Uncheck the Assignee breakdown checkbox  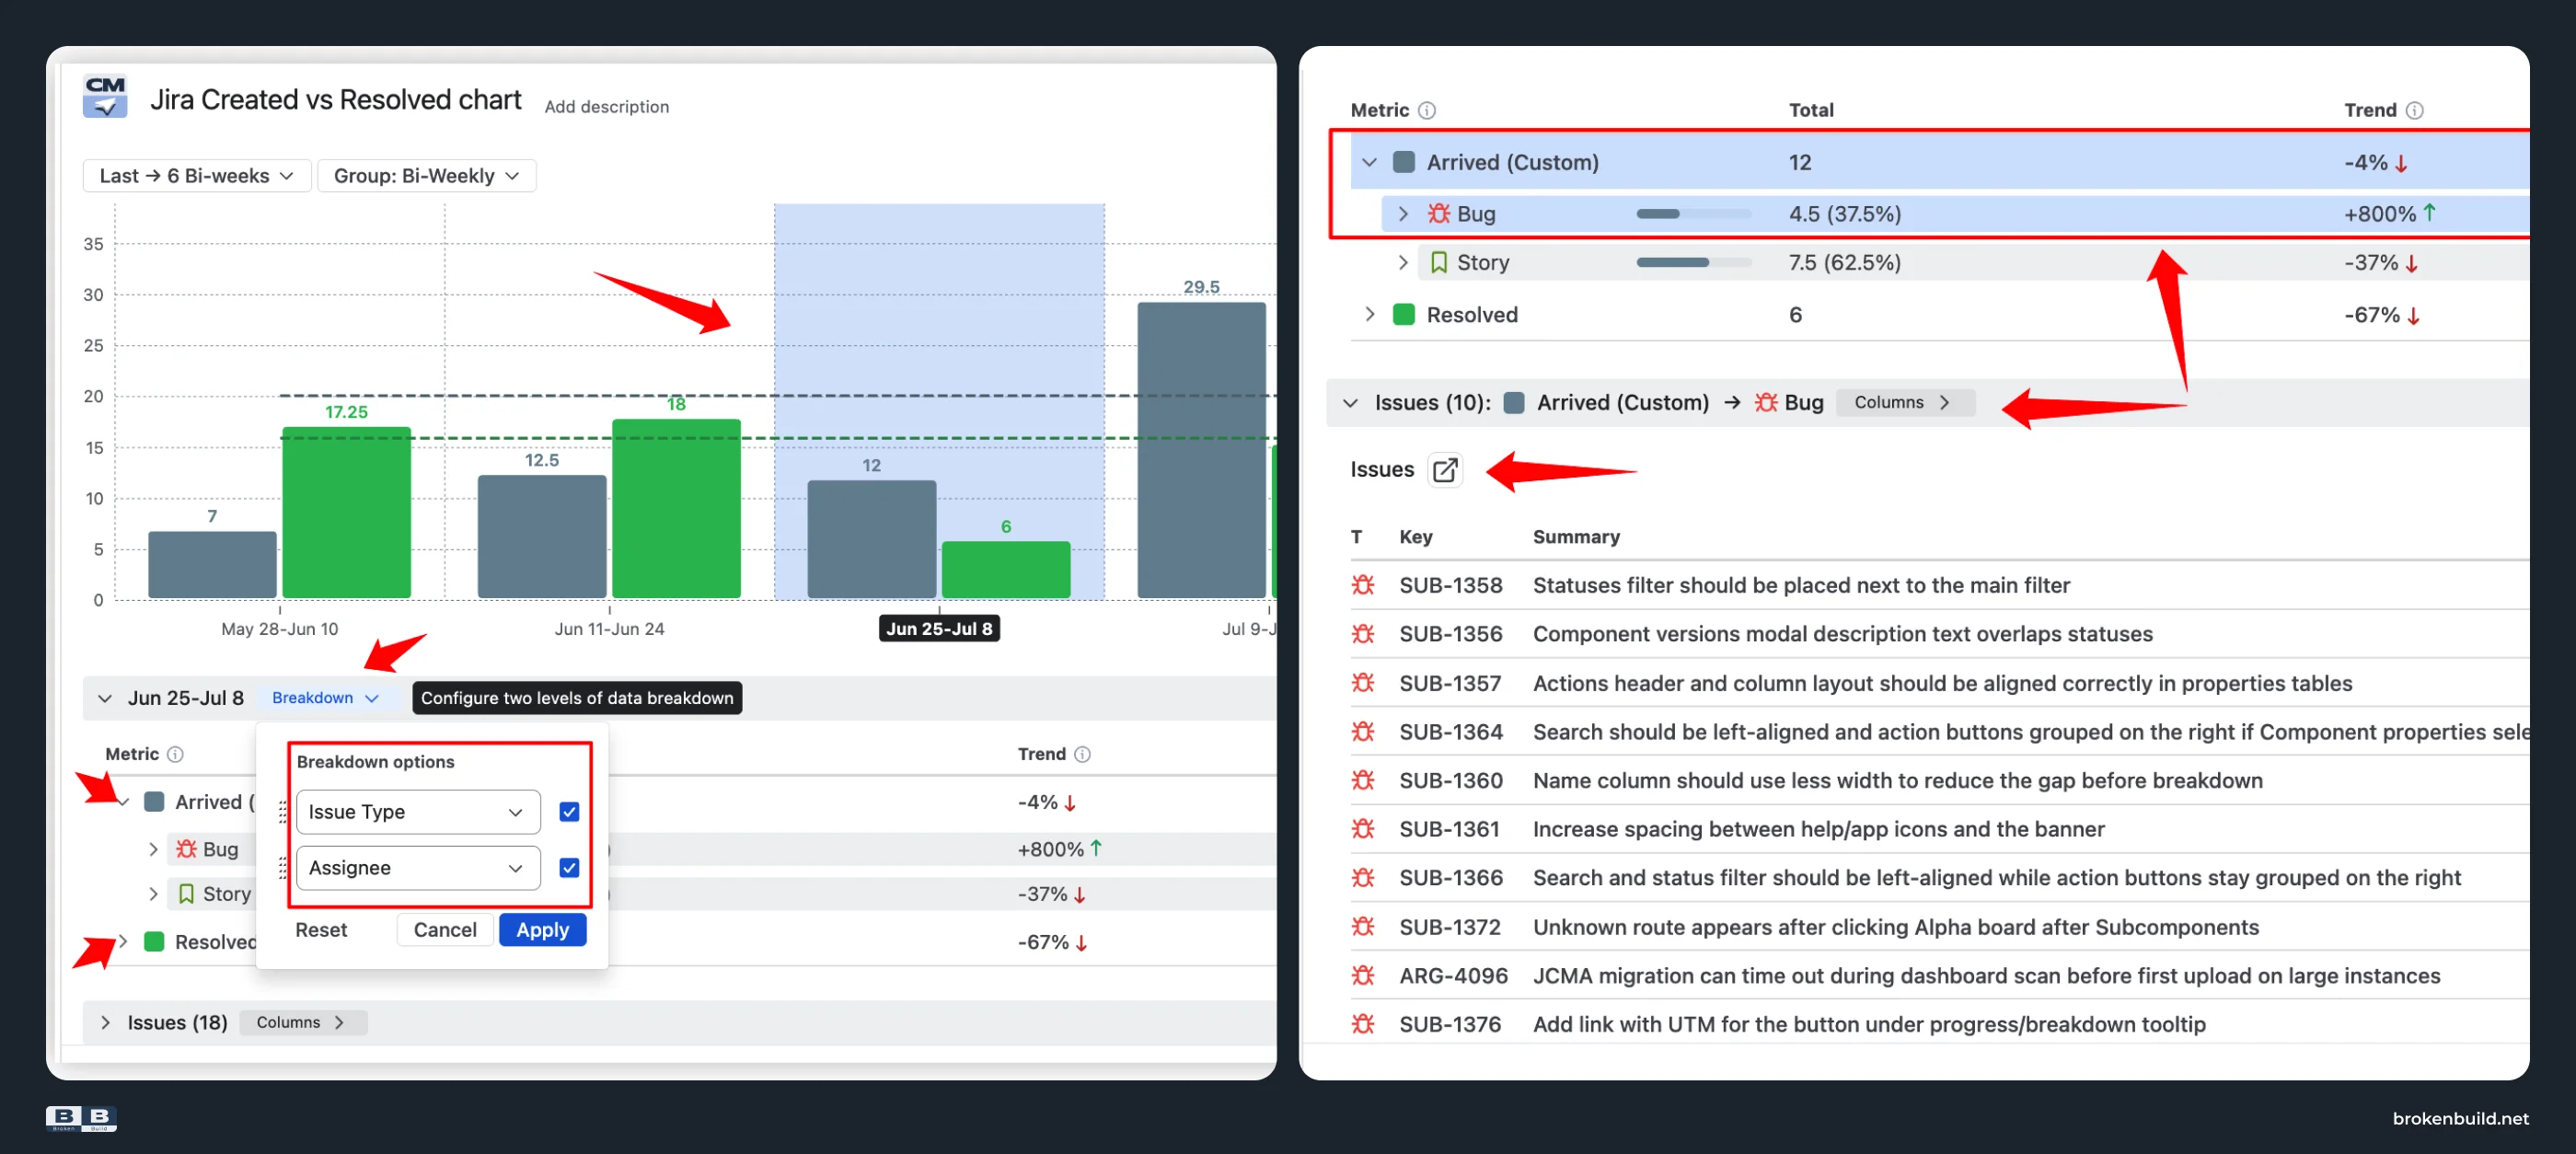click(569, 867)
